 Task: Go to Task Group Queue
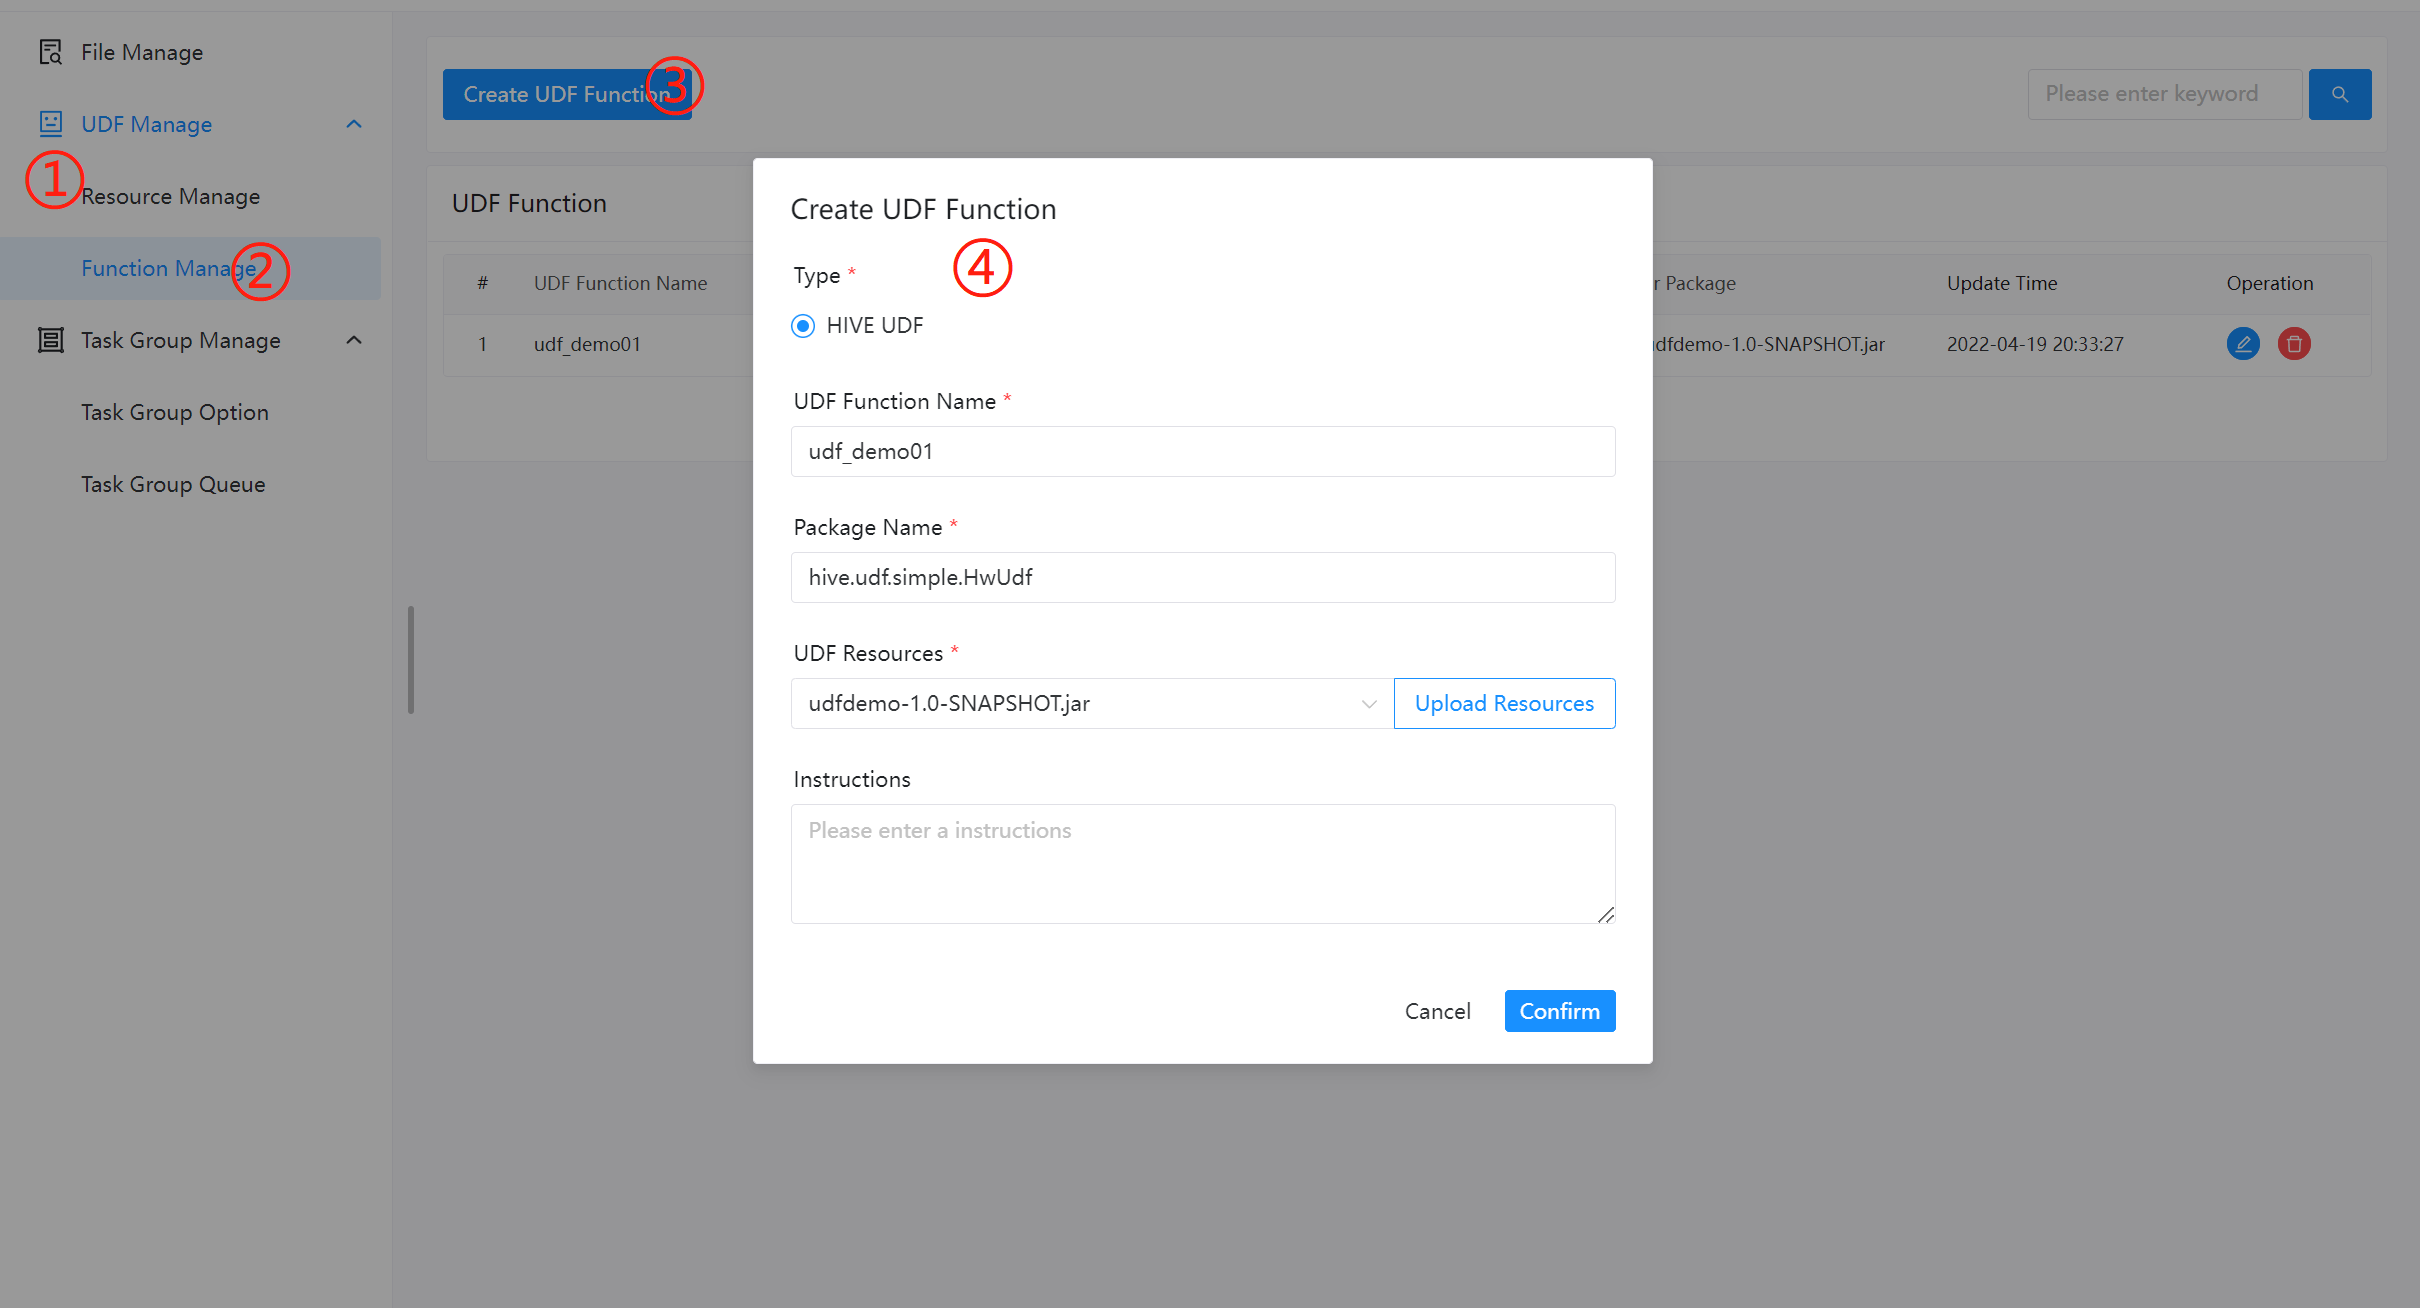pos(173,484)
